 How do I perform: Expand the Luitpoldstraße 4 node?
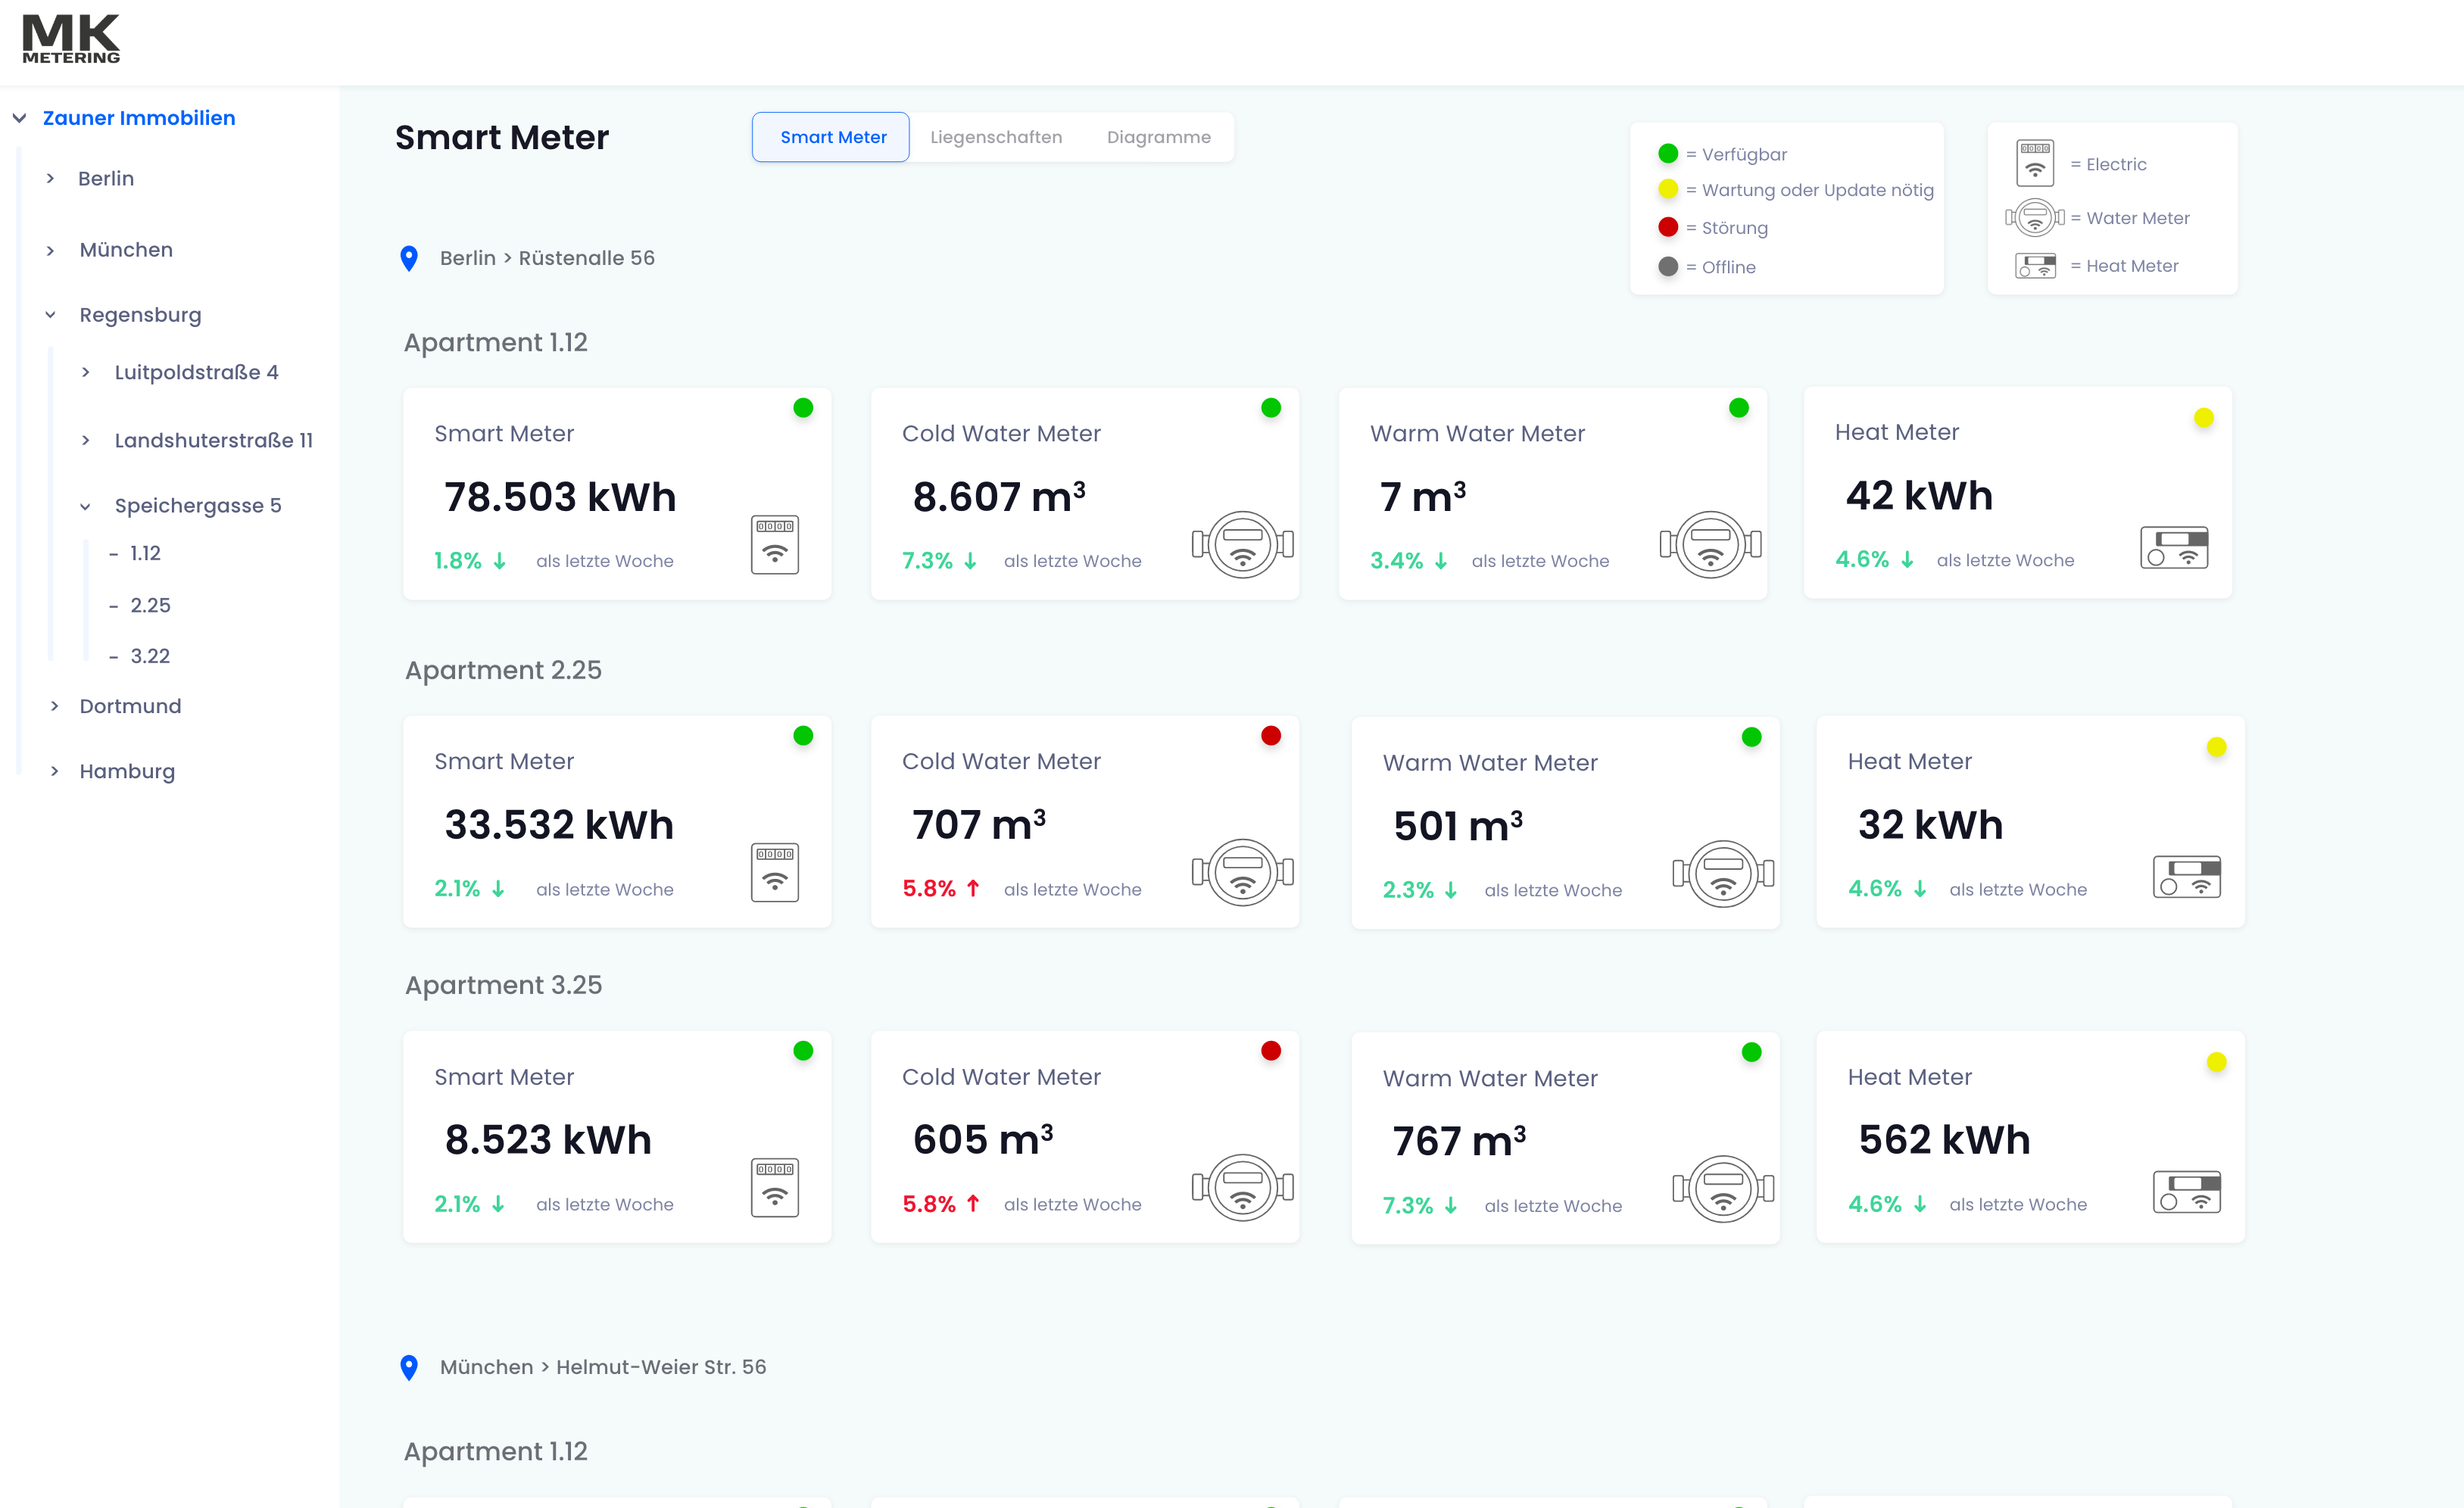[86, 372]
